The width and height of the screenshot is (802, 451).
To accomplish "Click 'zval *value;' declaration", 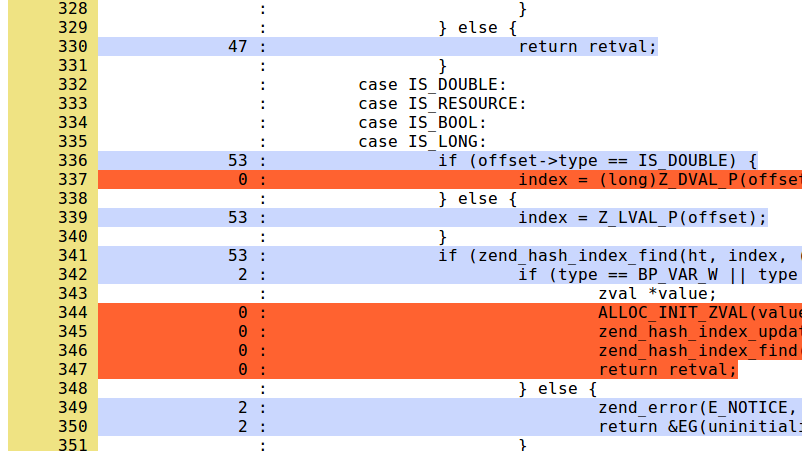I will pos(657,294).
